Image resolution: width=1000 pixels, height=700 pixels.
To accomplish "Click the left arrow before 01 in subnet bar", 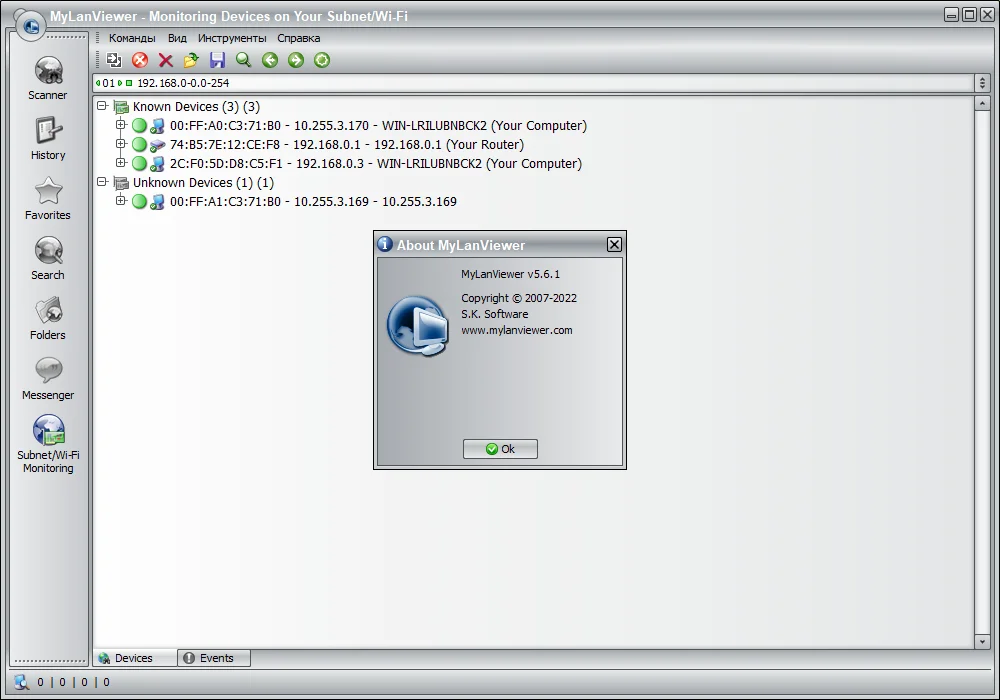I will [98, 83].
